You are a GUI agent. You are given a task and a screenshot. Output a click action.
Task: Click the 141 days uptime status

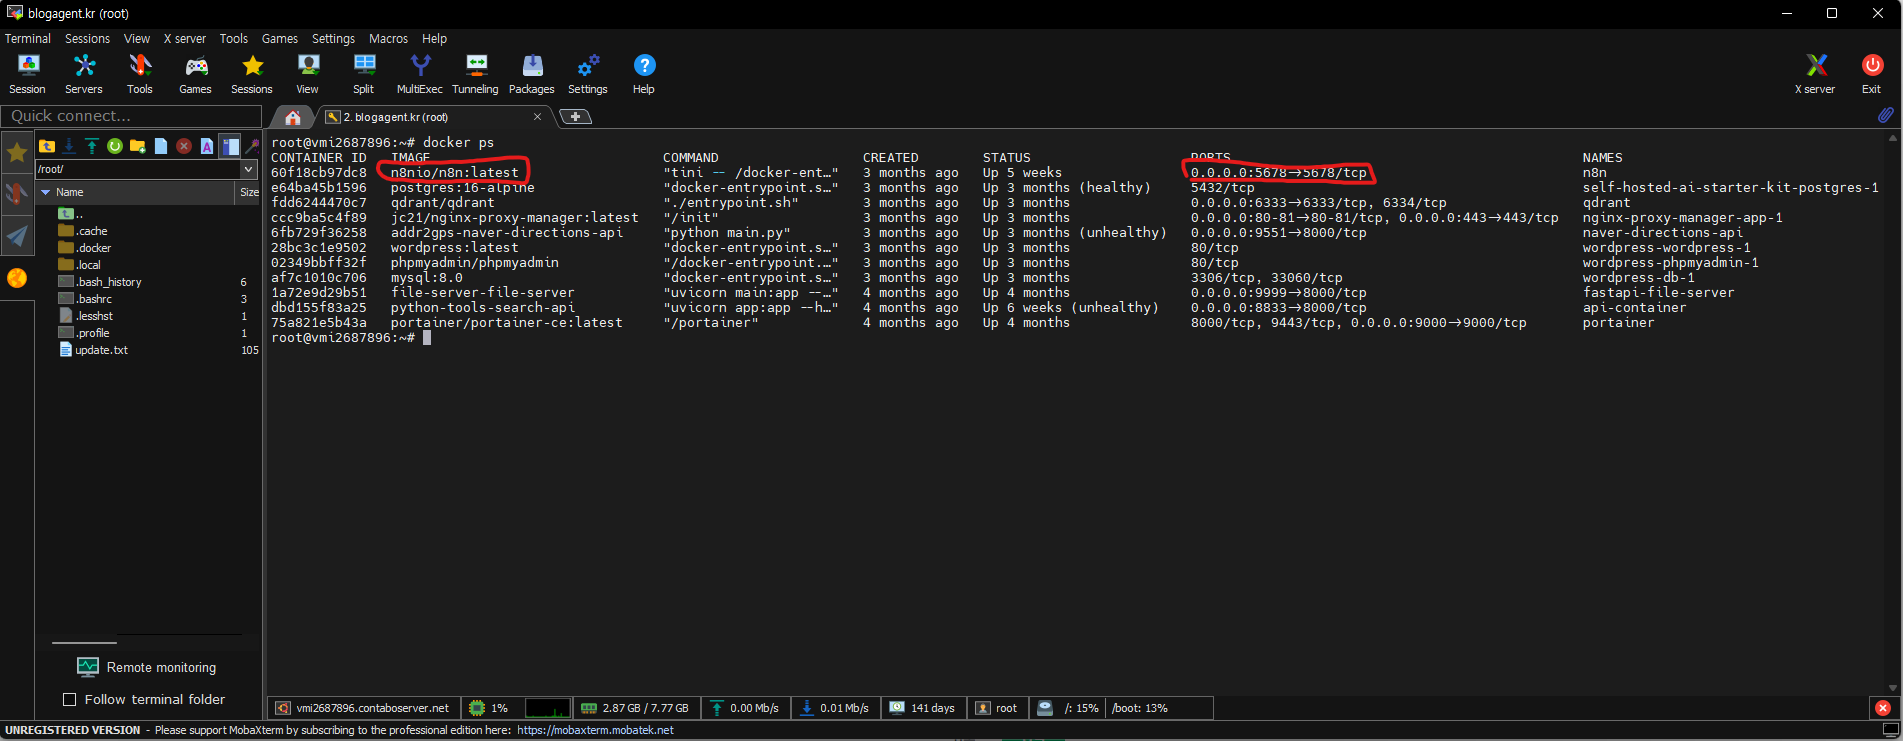pyautogui.click(x=922, y=708)
